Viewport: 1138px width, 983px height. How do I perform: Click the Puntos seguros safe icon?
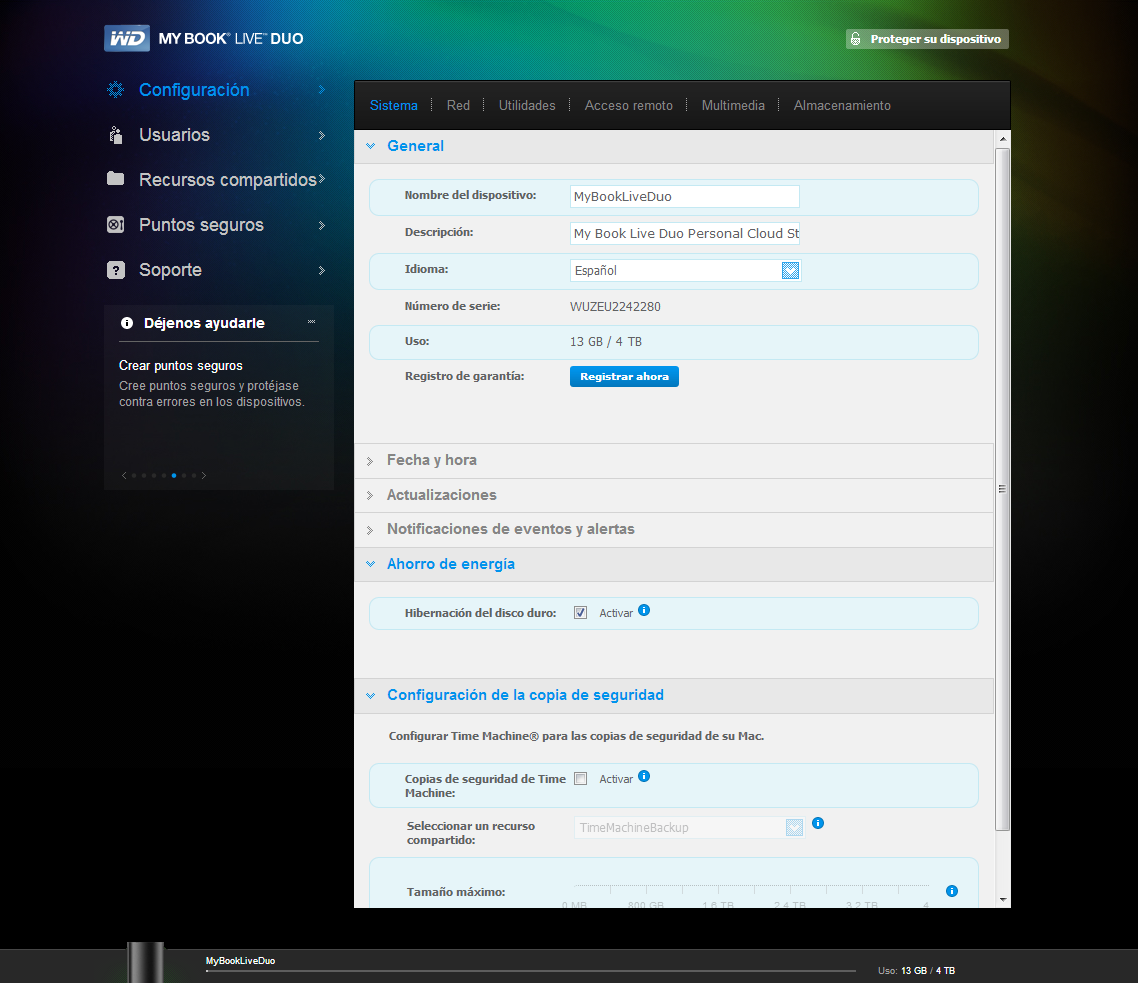coord(115,225)
